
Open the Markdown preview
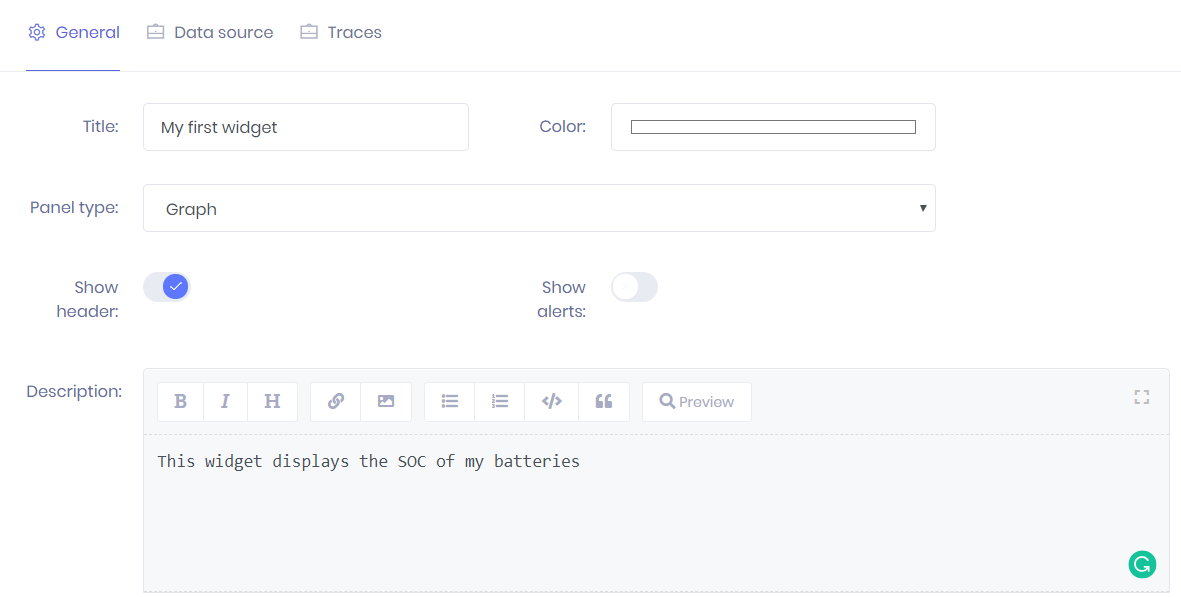click(x=697, y=401)
